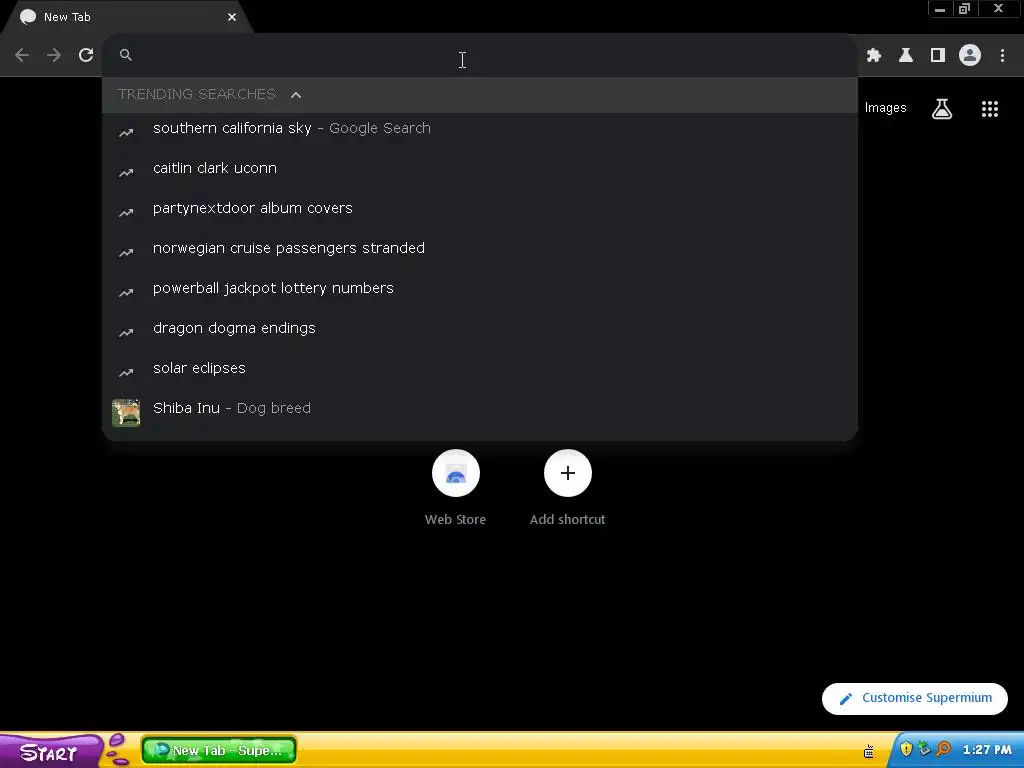Click Customise Supermium button
The width and height of the screenshot is (1024, 768).
tap(915, 698)
